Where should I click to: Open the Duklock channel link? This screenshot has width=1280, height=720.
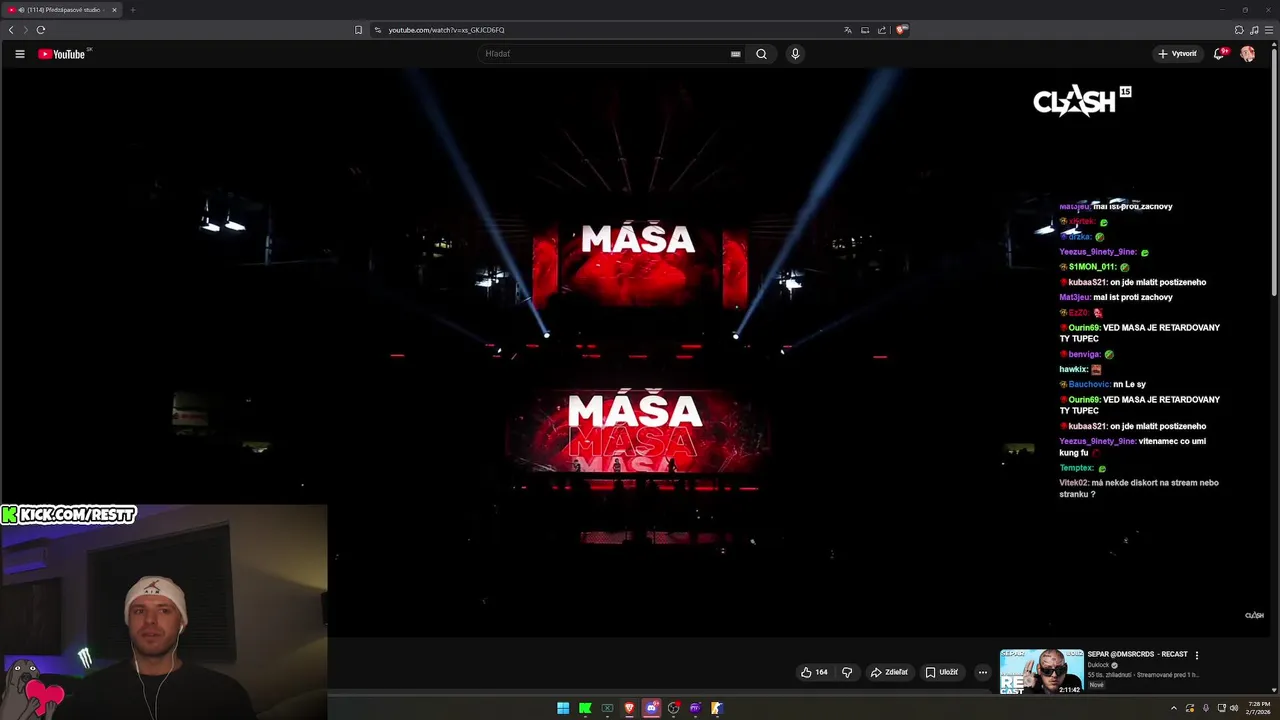(1098, 665)
